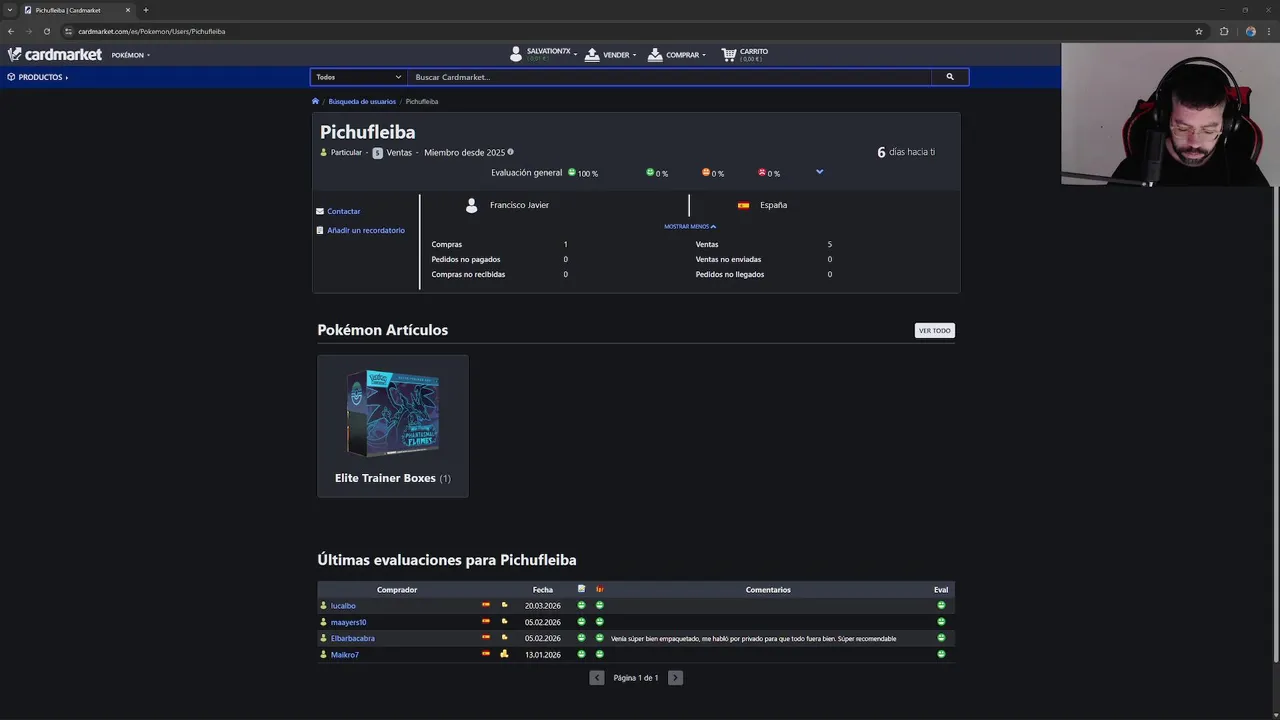The image size is (1280, 720).
Task: Click the 20.03.2026 date cell
Action: tap(543, 605)
